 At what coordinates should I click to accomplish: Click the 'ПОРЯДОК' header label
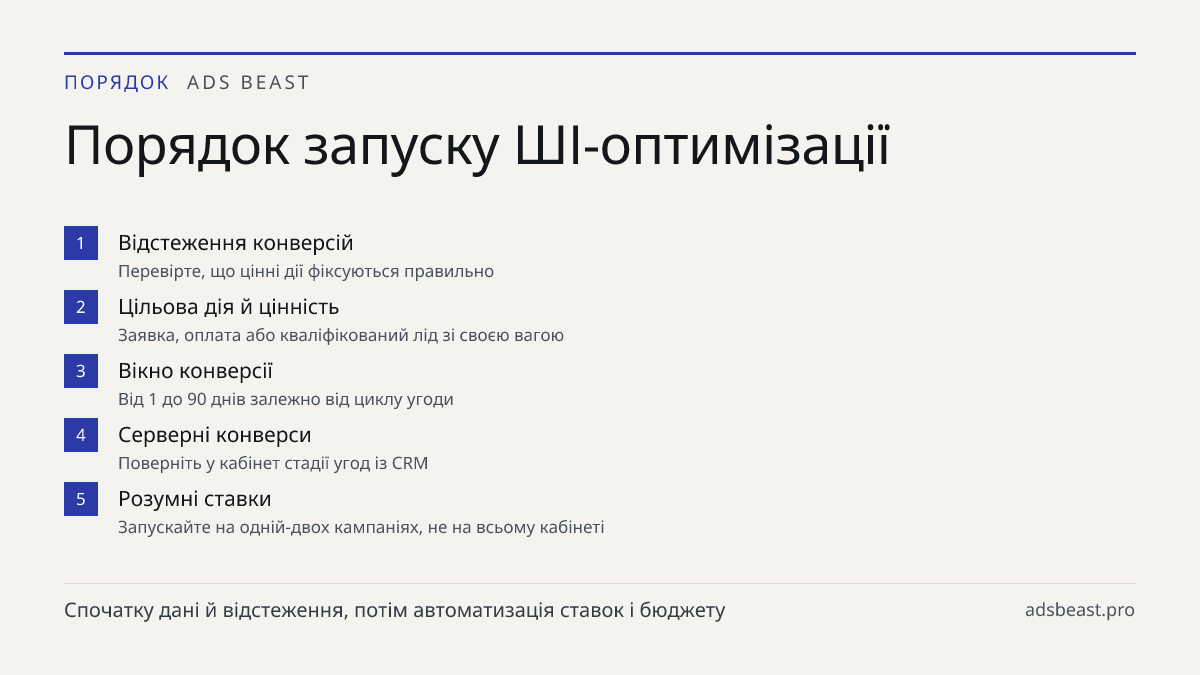coord(117,83)
